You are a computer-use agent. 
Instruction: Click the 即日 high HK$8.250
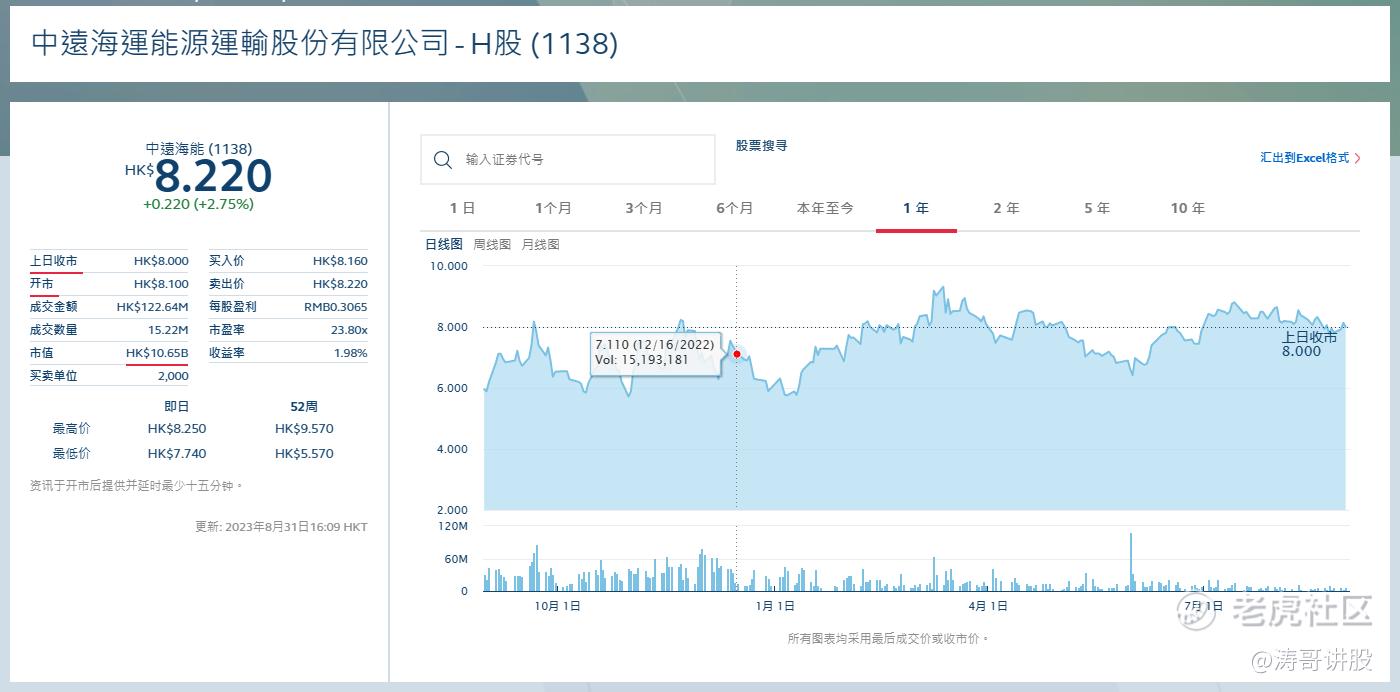(x=177, y=429)
